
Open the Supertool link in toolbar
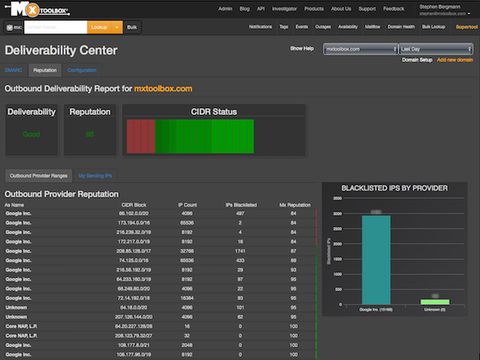[467, 27]
